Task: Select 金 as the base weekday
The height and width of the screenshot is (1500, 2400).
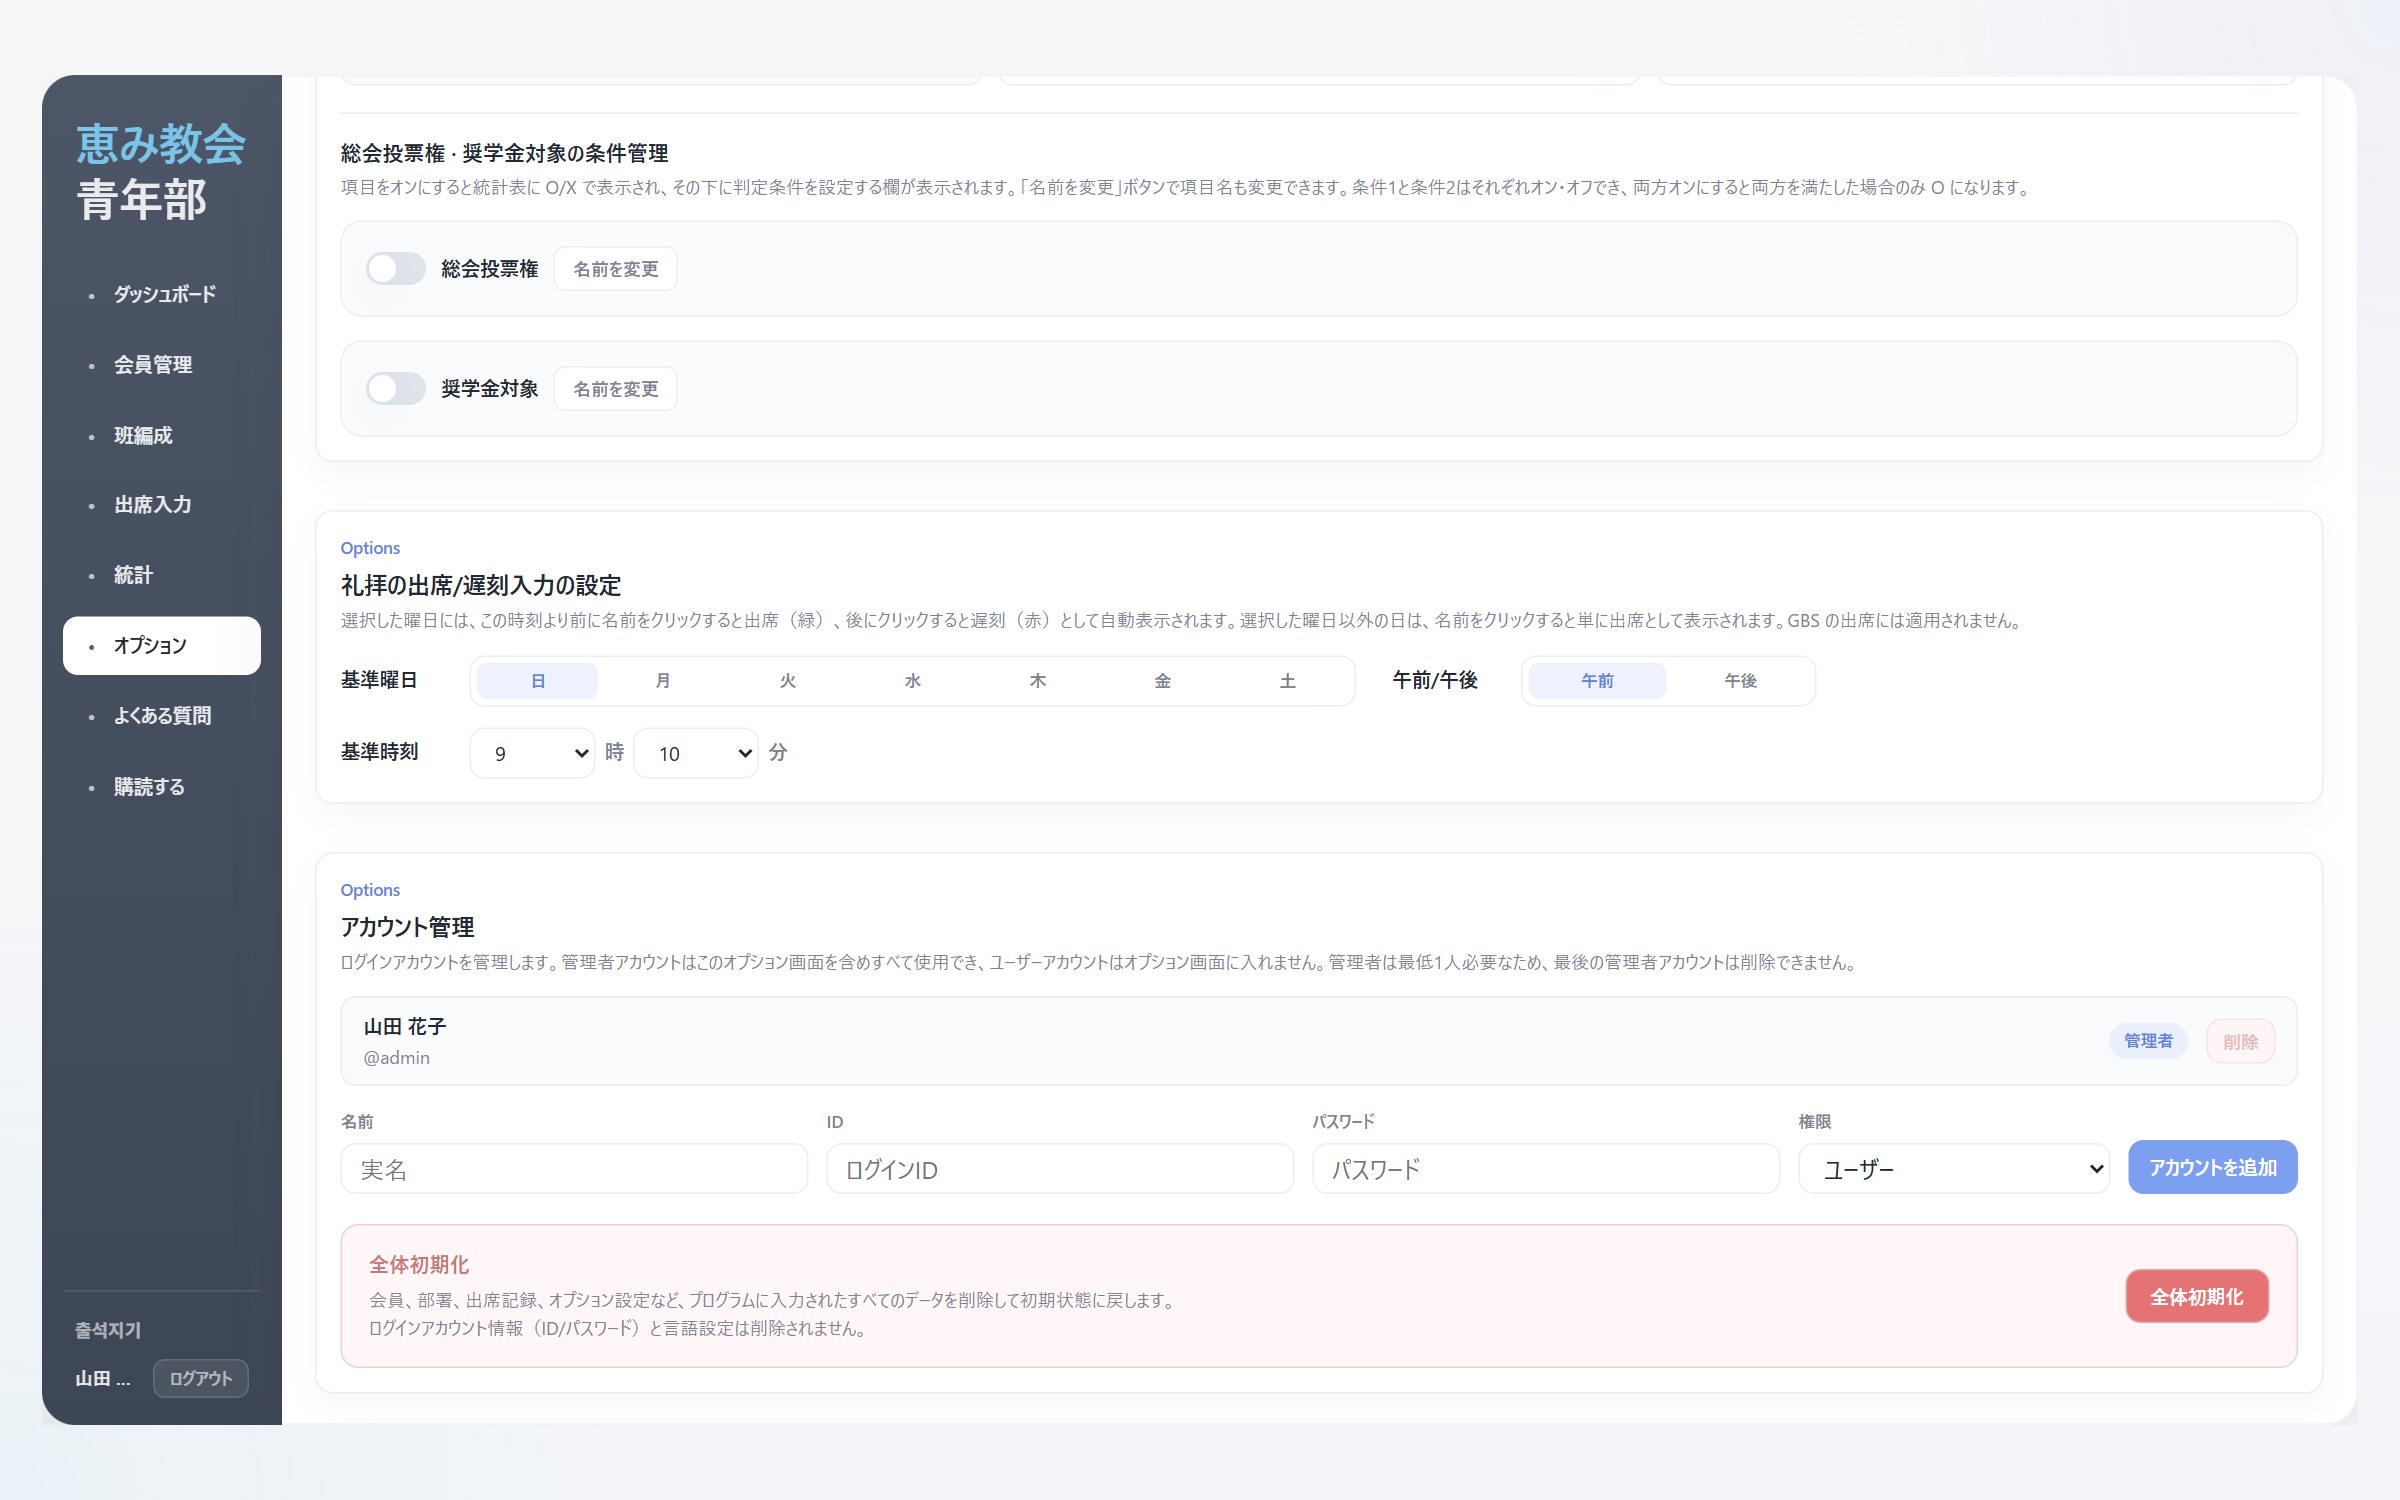Action: pos(1163,681)
